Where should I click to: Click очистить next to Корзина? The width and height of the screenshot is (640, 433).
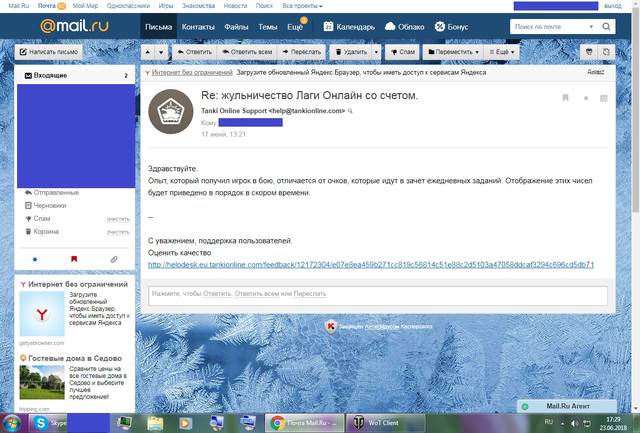(x=118, y=232)
